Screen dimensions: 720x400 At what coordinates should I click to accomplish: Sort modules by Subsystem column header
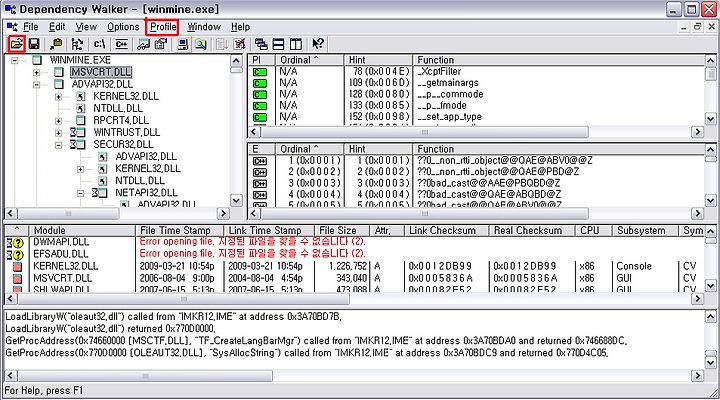tap(645, 231)
